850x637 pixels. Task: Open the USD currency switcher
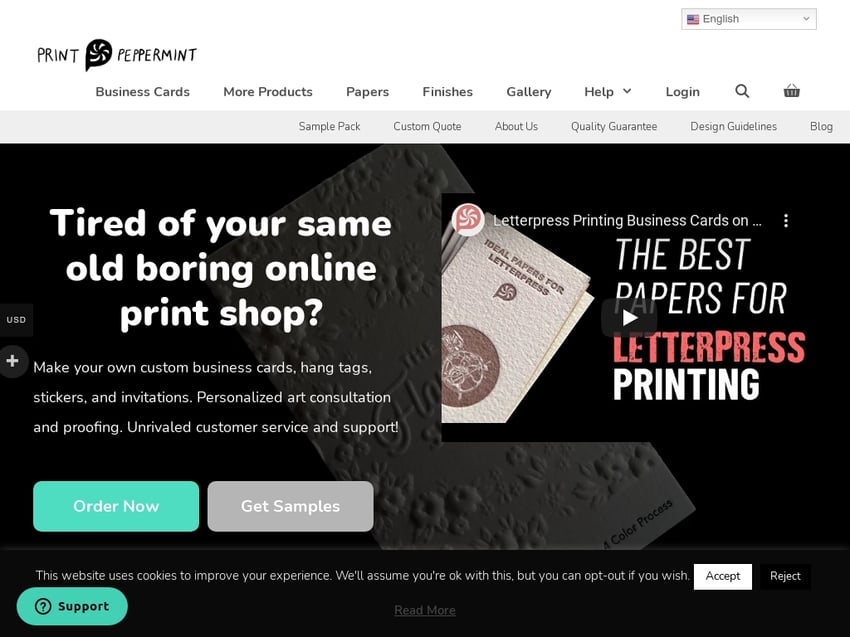click(x=16, y=320)
